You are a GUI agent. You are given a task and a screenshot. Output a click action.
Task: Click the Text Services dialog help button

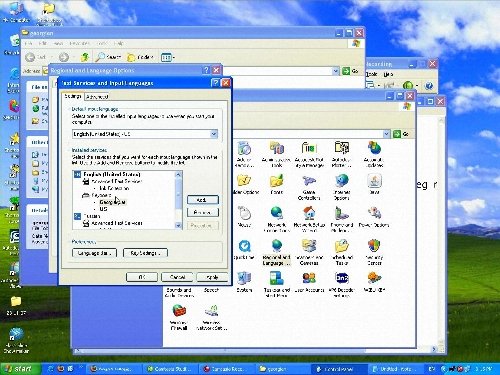tap(216, 83)
